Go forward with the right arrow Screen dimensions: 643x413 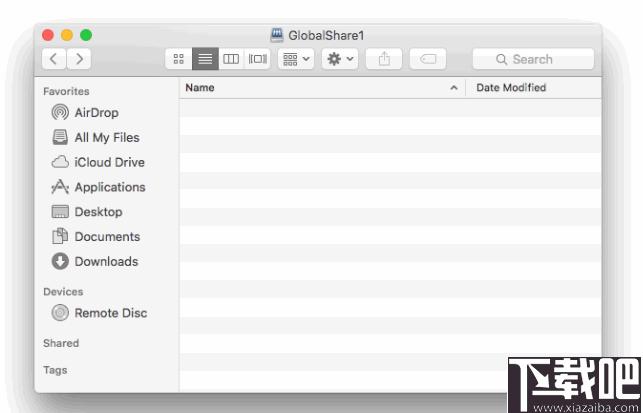[79, 59]
